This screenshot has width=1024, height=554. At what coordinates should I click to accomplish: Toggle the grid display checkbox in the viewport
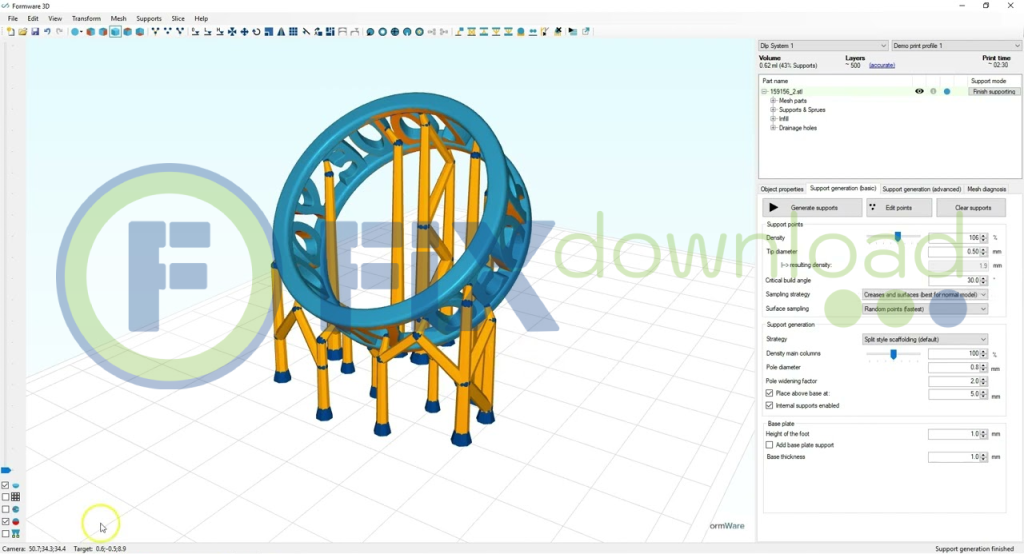tap(6, 497)
